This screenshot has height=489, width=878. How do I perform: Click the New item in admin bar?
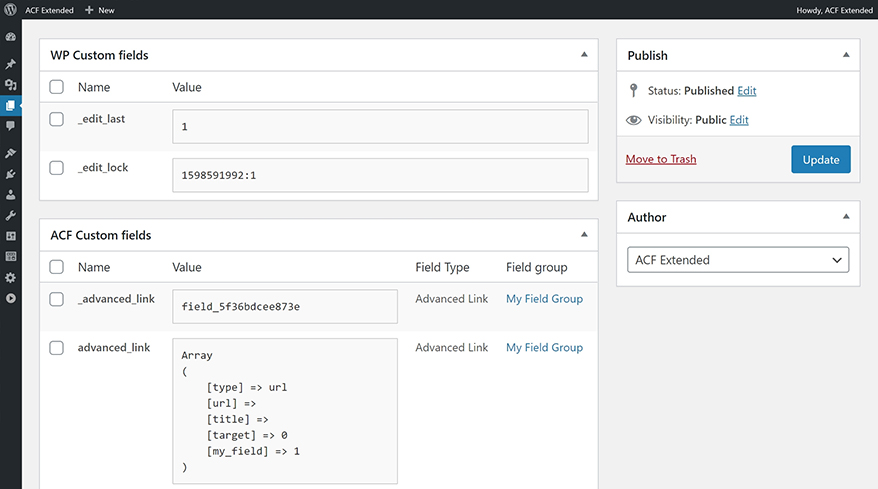[x=100, y=10]
